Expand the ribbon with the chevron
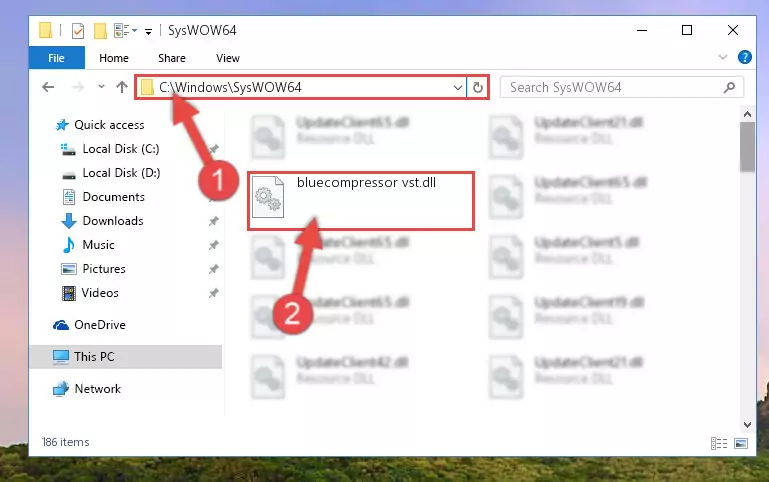The width and height of the screenshot is (769, 482). pyautogui.click(x=722, y=57)
